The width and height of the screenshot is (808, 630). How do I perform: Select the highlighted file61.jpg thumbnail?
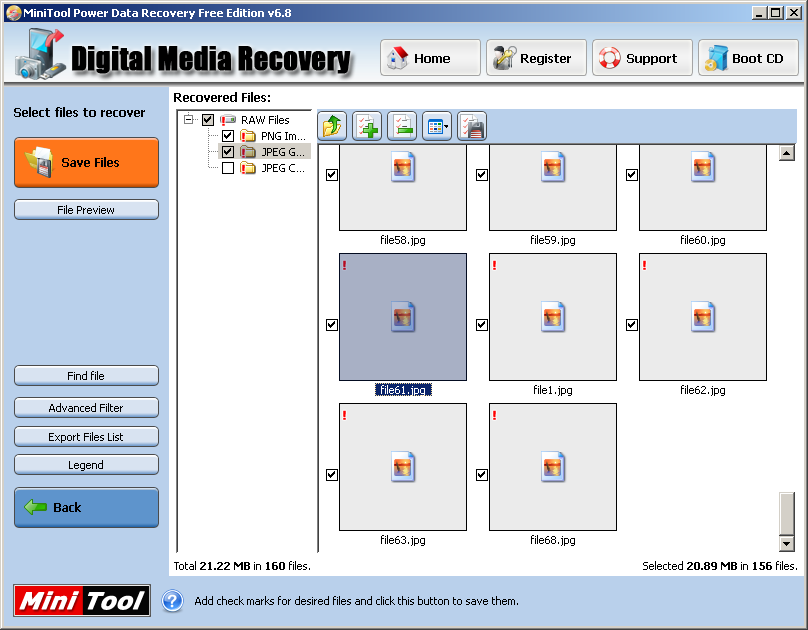point(403,317)
